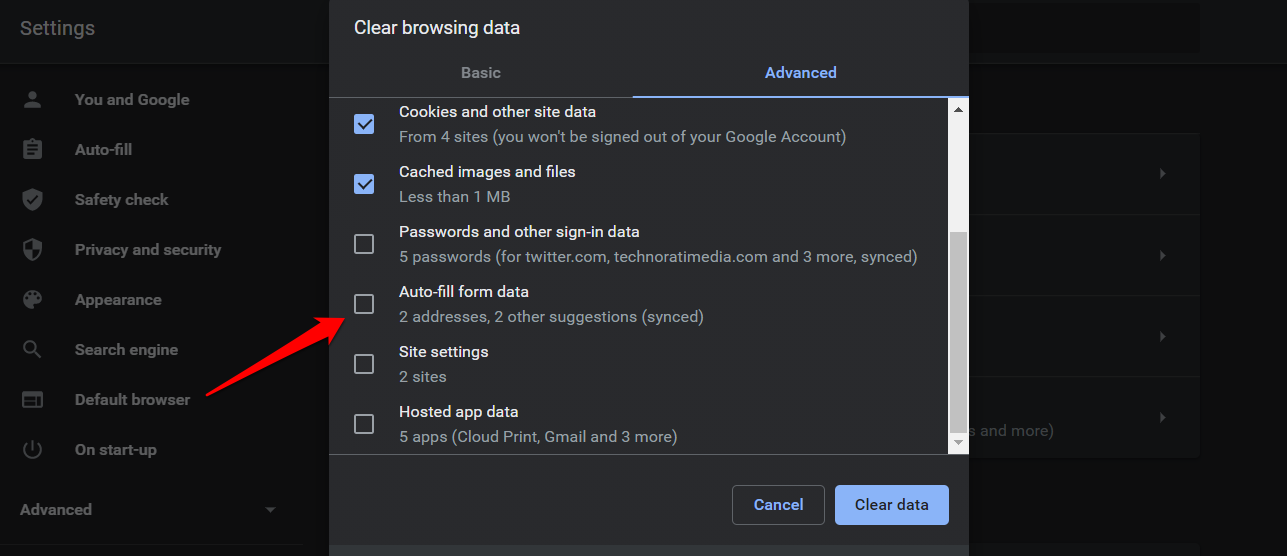Click the Cancel button
The width and height of the screenshot is (1287, 556).
[x=778, y=505]
